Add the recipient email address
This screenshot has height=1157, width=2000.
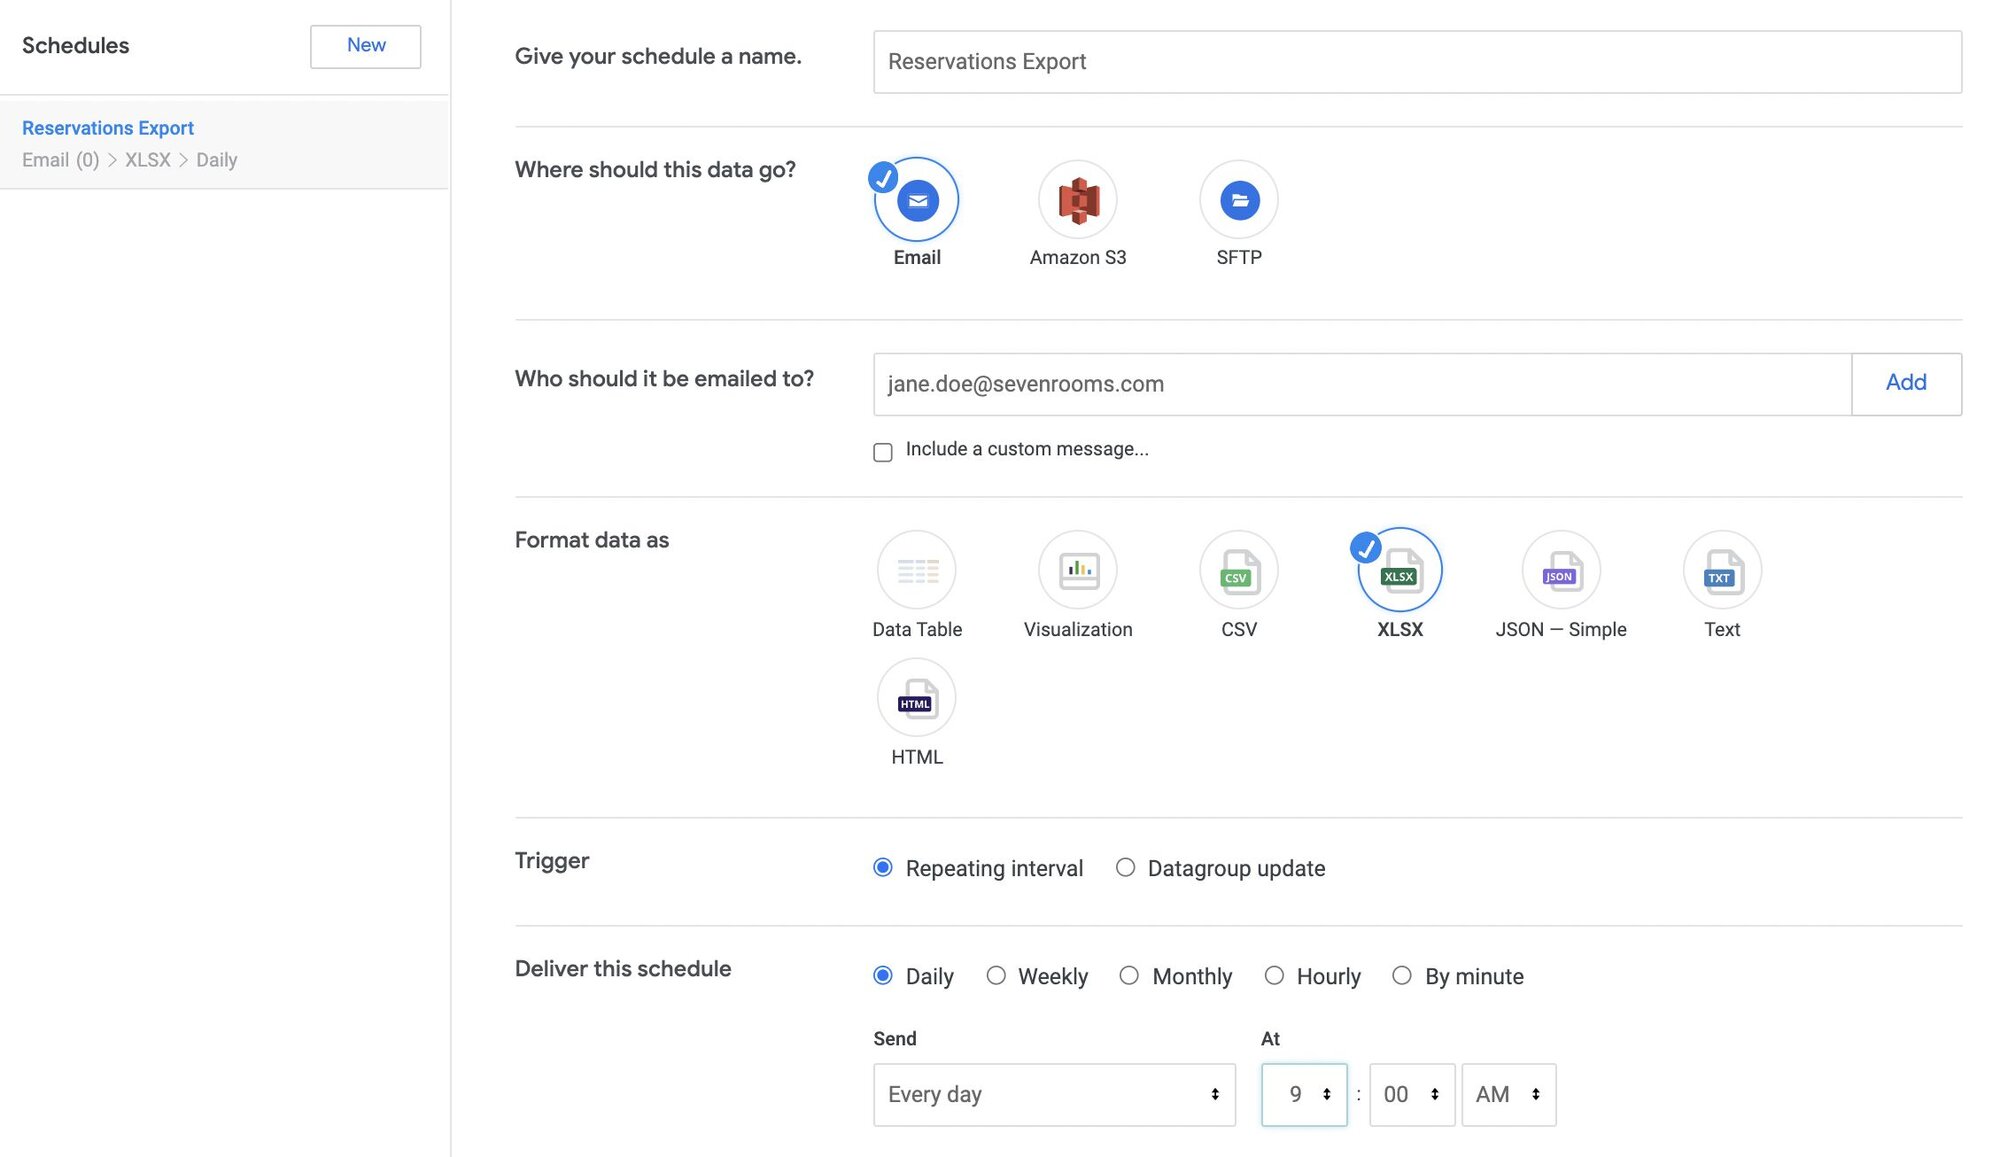coord(1906,383)
